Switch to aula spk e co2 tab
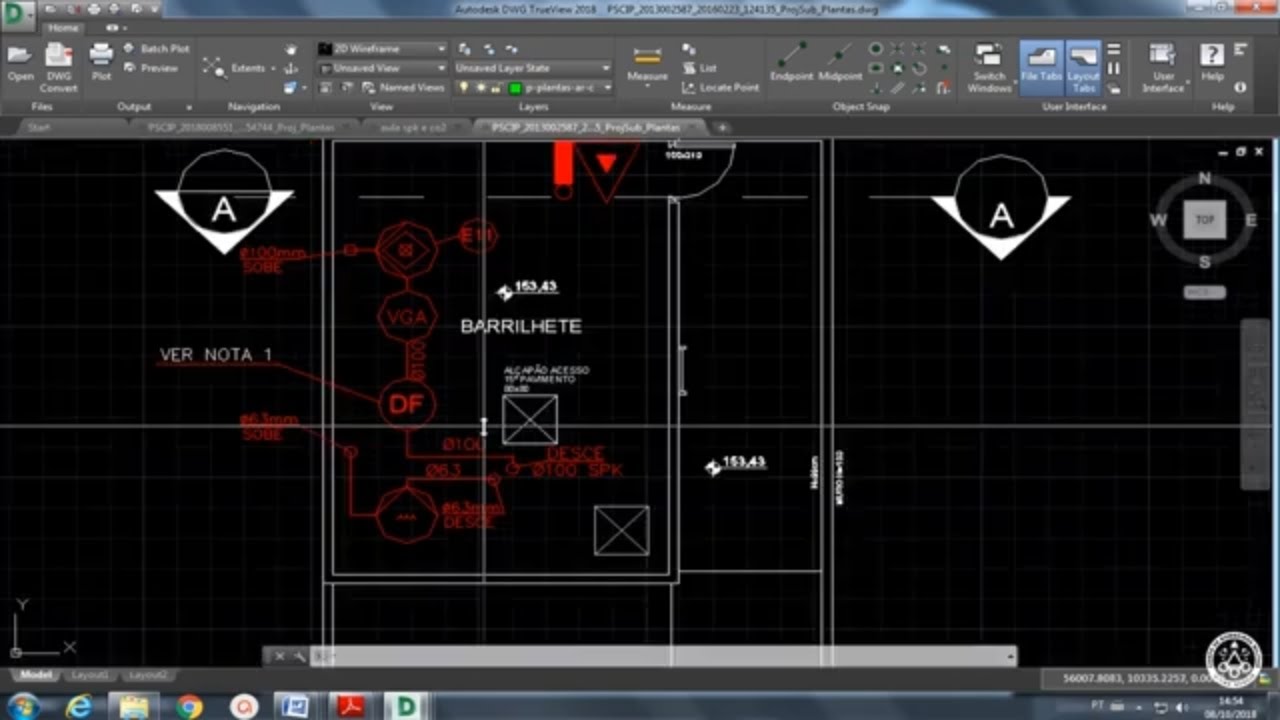1280x720 pixels. click(413, 127)
